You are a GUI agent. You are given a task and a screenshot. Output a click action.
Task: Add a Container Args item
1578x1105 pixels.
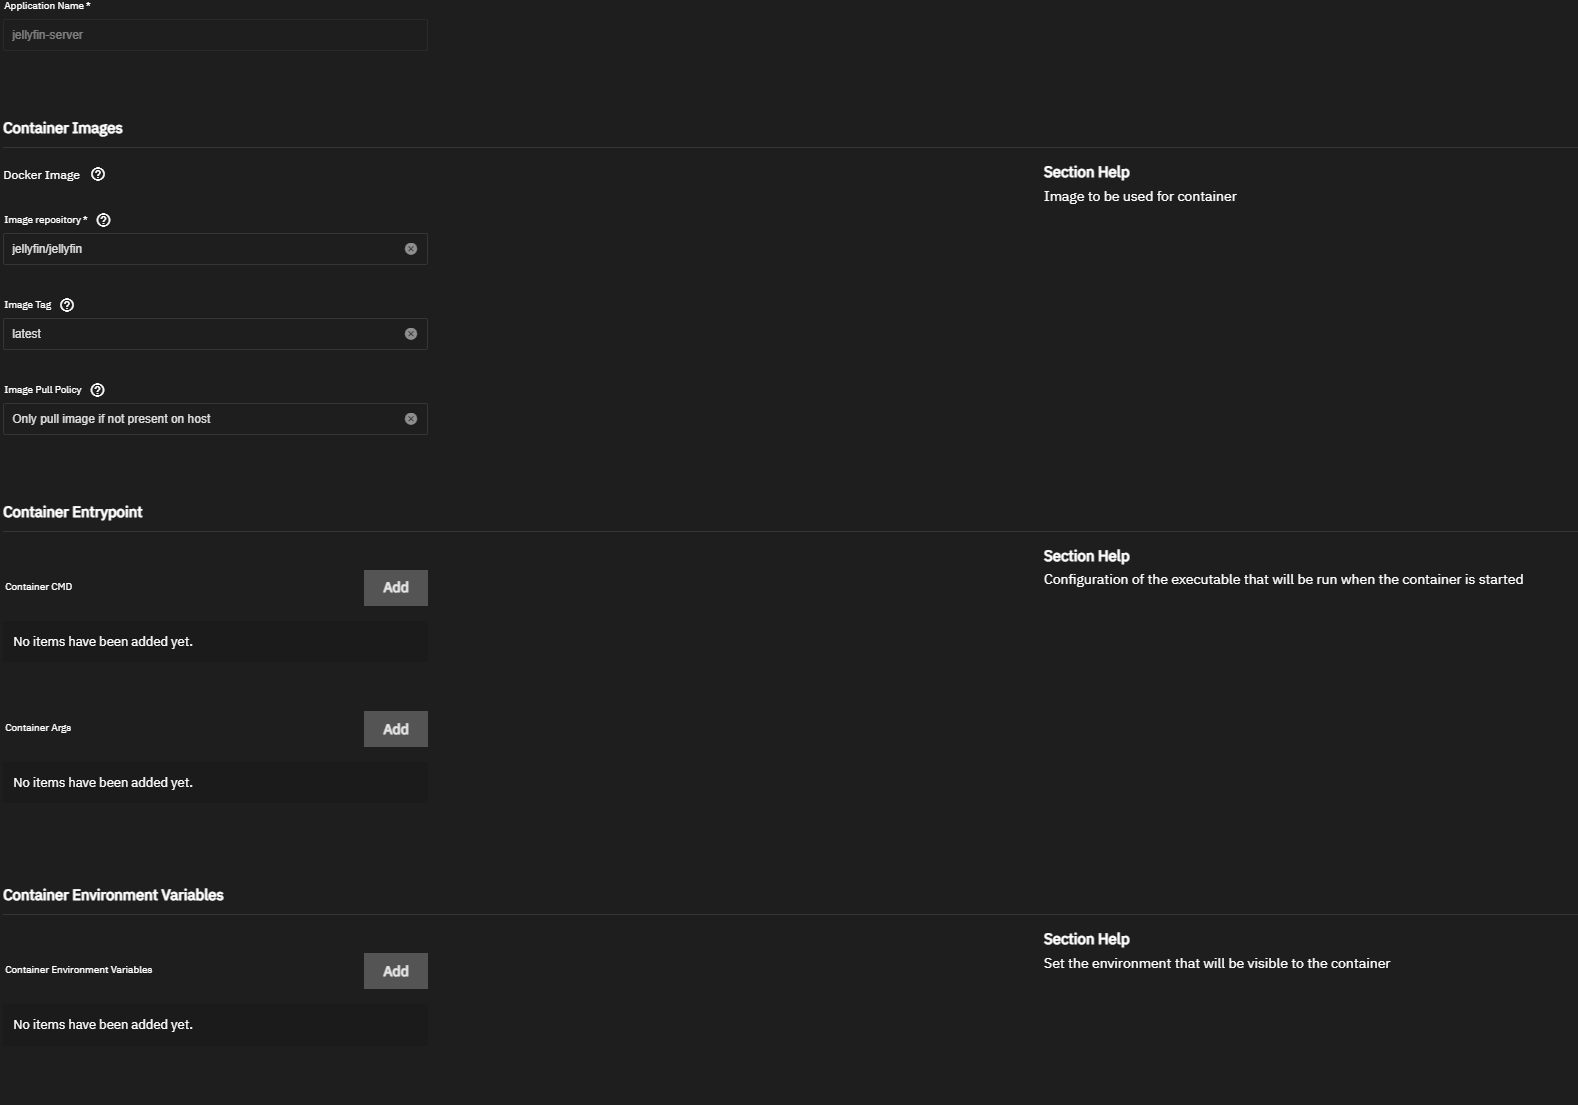(395, 729)
